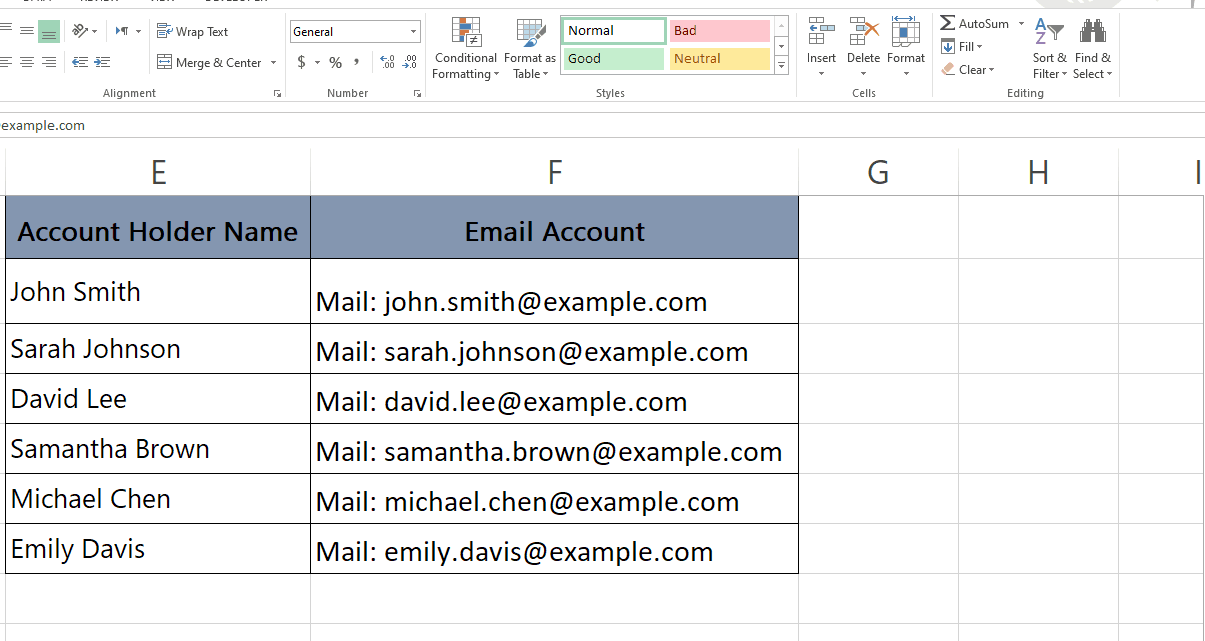
Task: Apply Middle Align to the cell
Action: (x=27, y=31)
